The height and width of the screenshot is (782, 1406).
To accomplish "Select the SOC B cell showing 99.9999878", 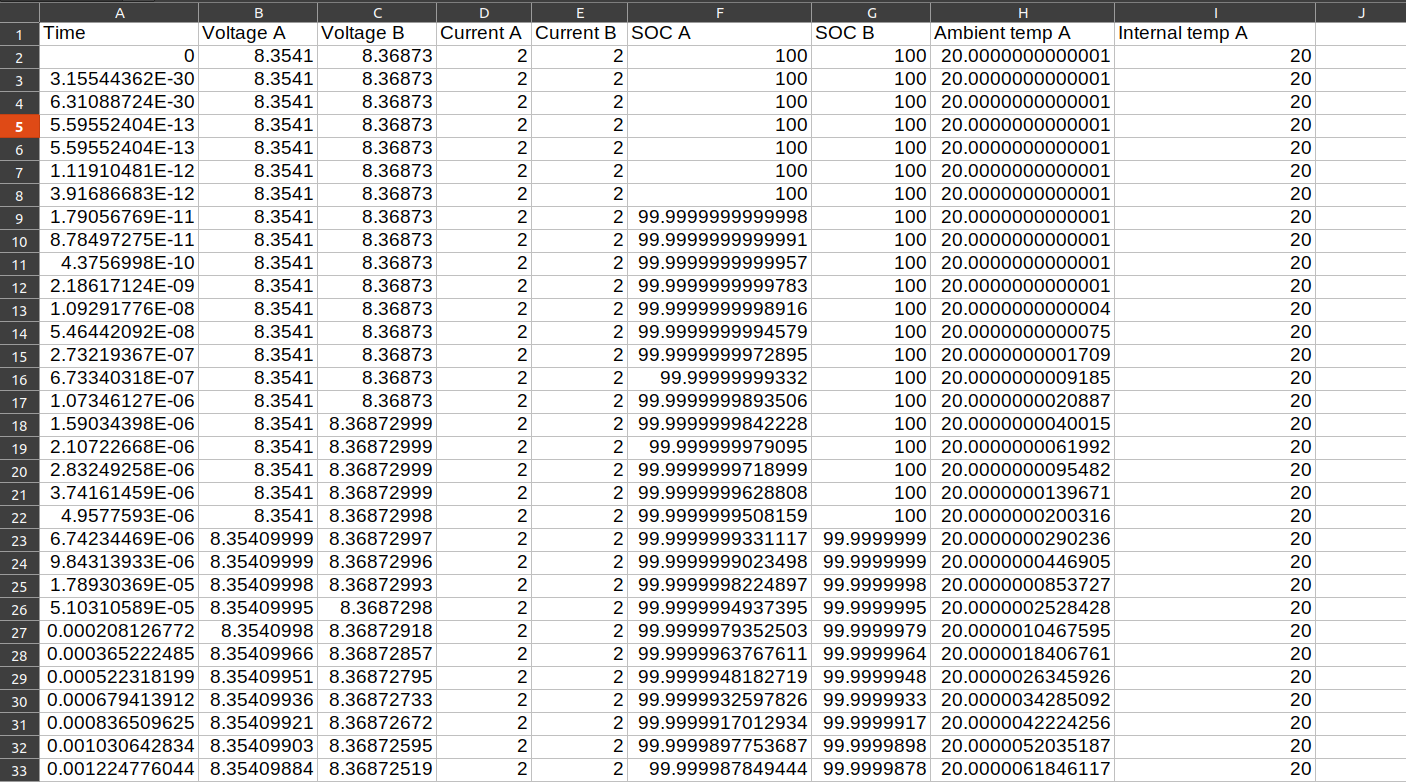I will click(870, 769).
